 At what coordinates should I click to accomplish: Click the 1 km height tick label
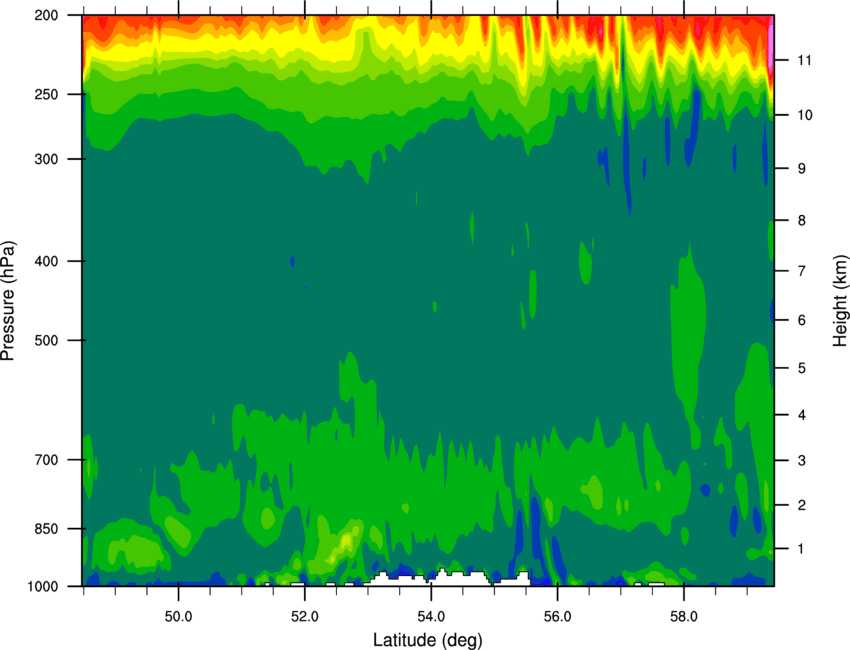(801, 549)
